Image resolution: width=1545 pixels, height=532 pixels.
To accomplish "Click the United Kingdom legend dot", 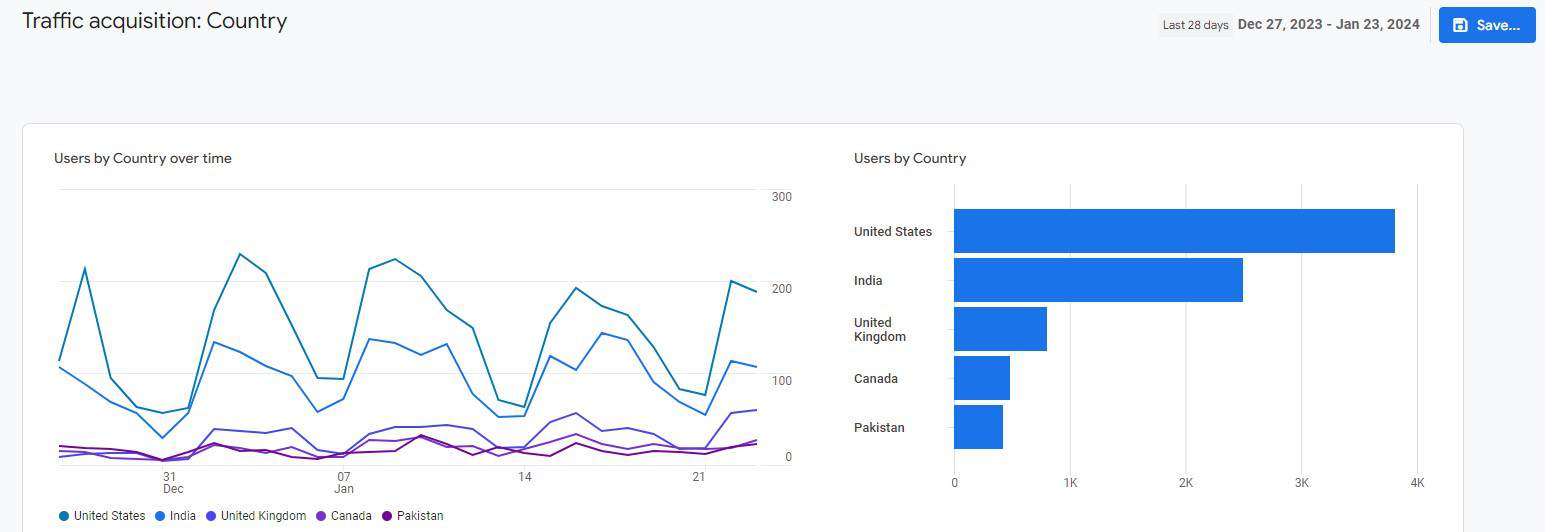I will [211, 516].
